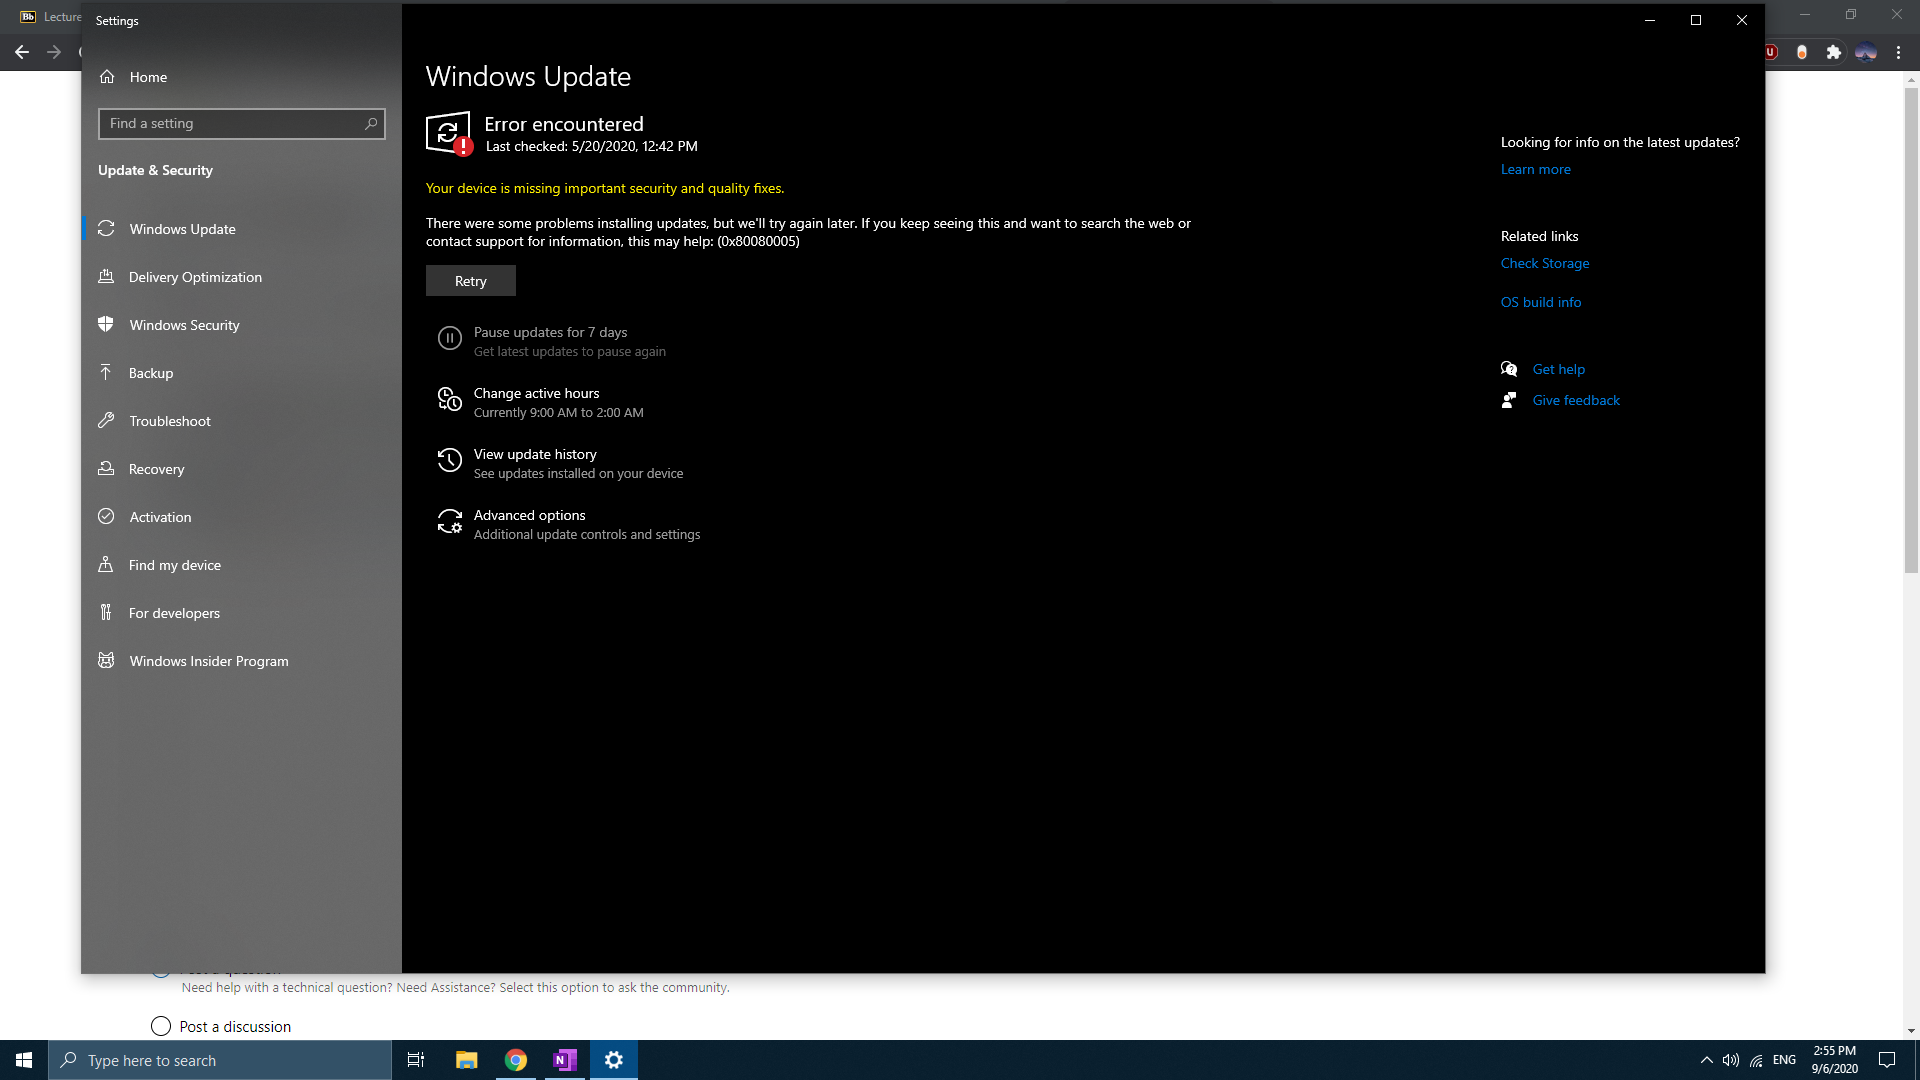Open File Explorer from the taskbar
The width and height of the screenshot is (1920, 1080).
click(466, 1060)
